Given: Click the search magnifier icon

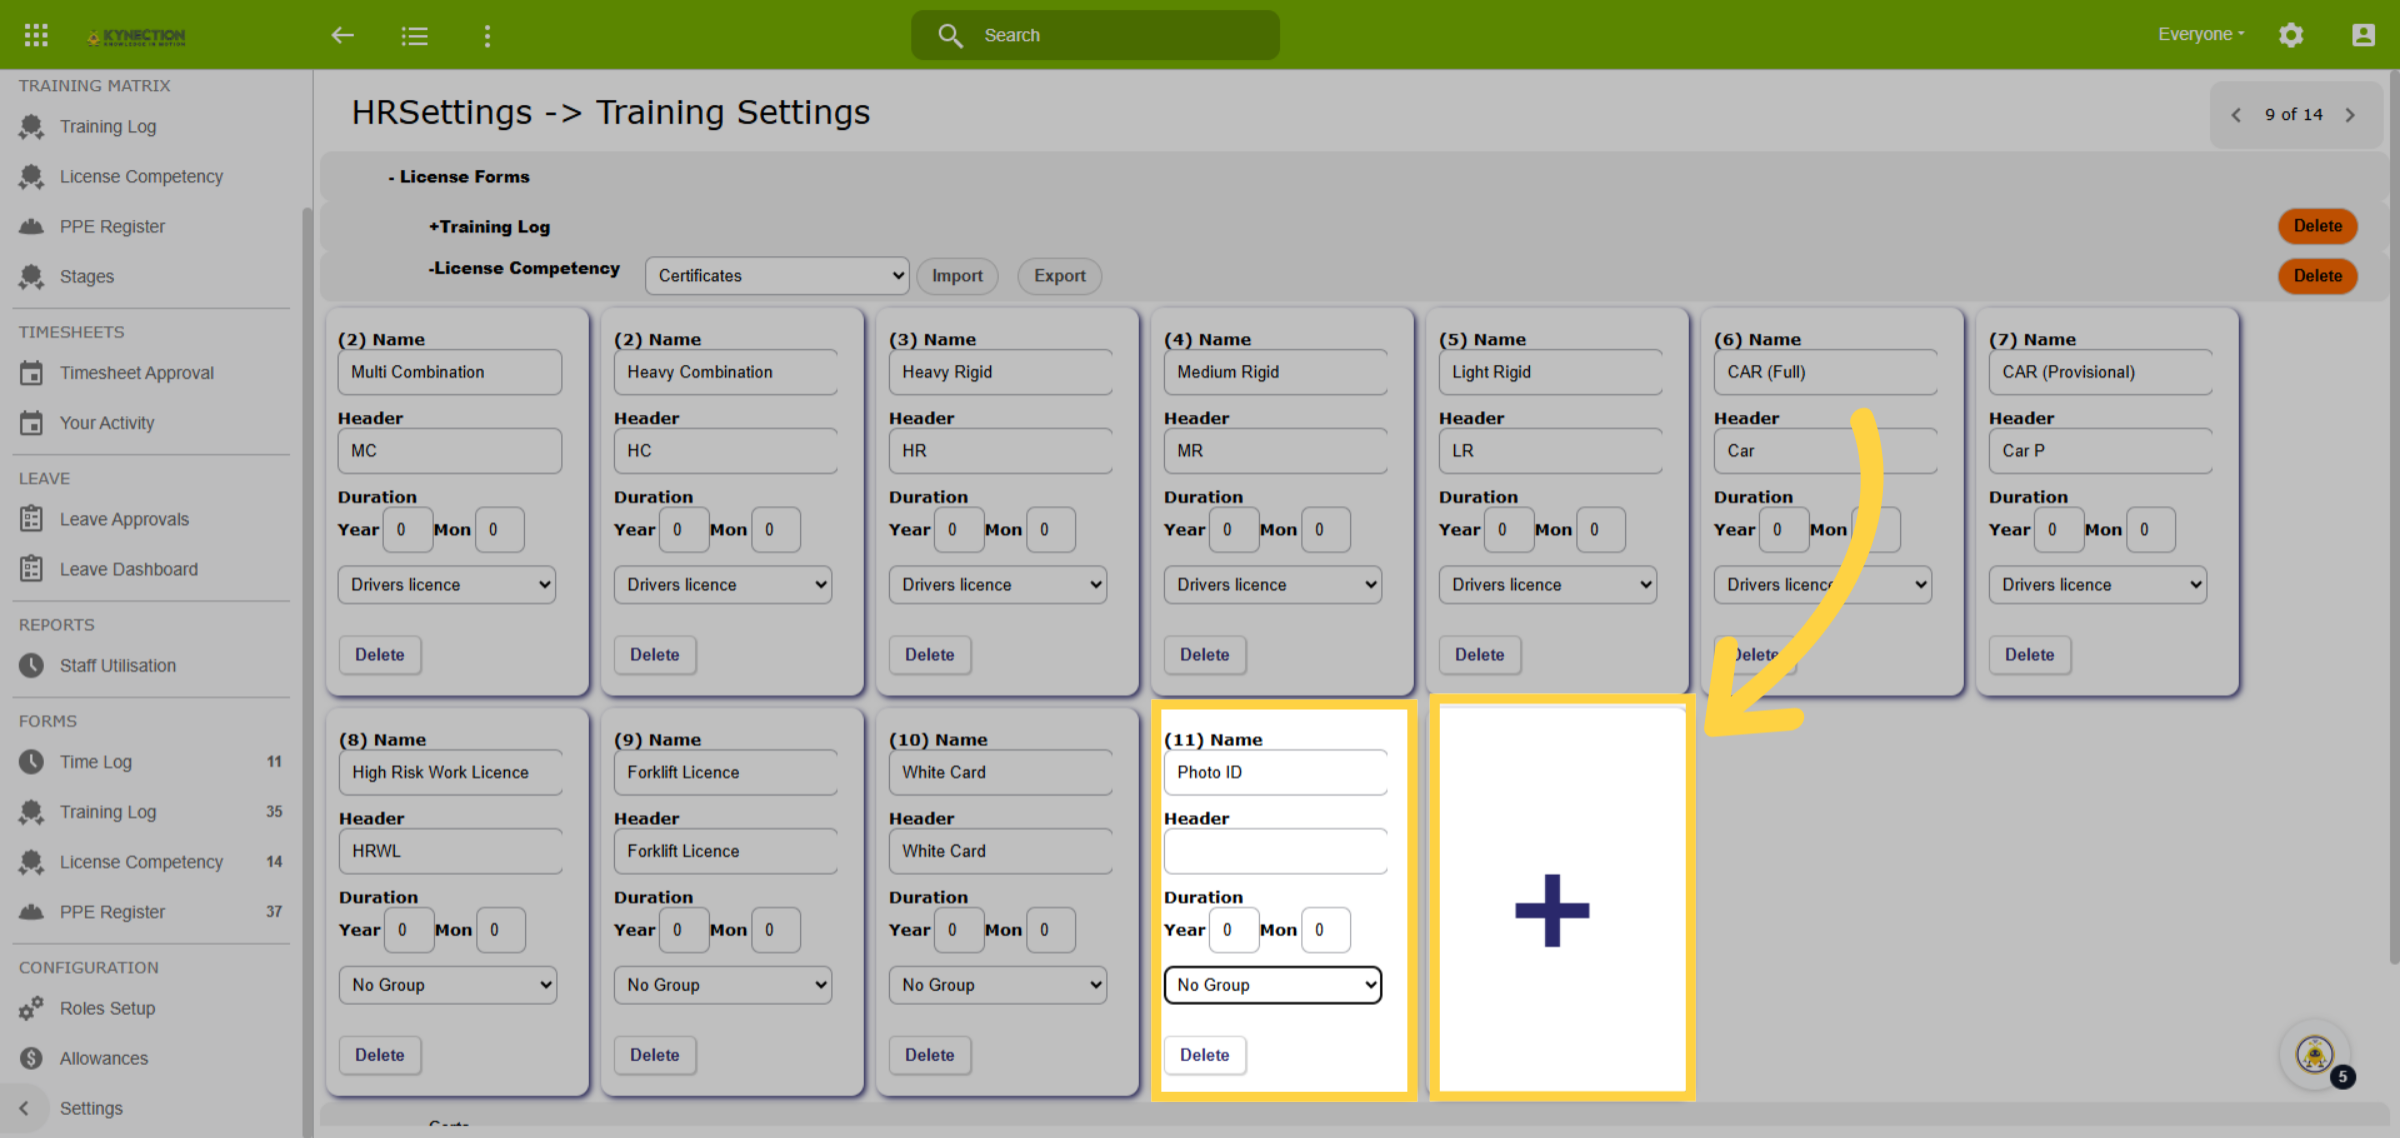Looking at the screenshot, I should coord(950,35).
